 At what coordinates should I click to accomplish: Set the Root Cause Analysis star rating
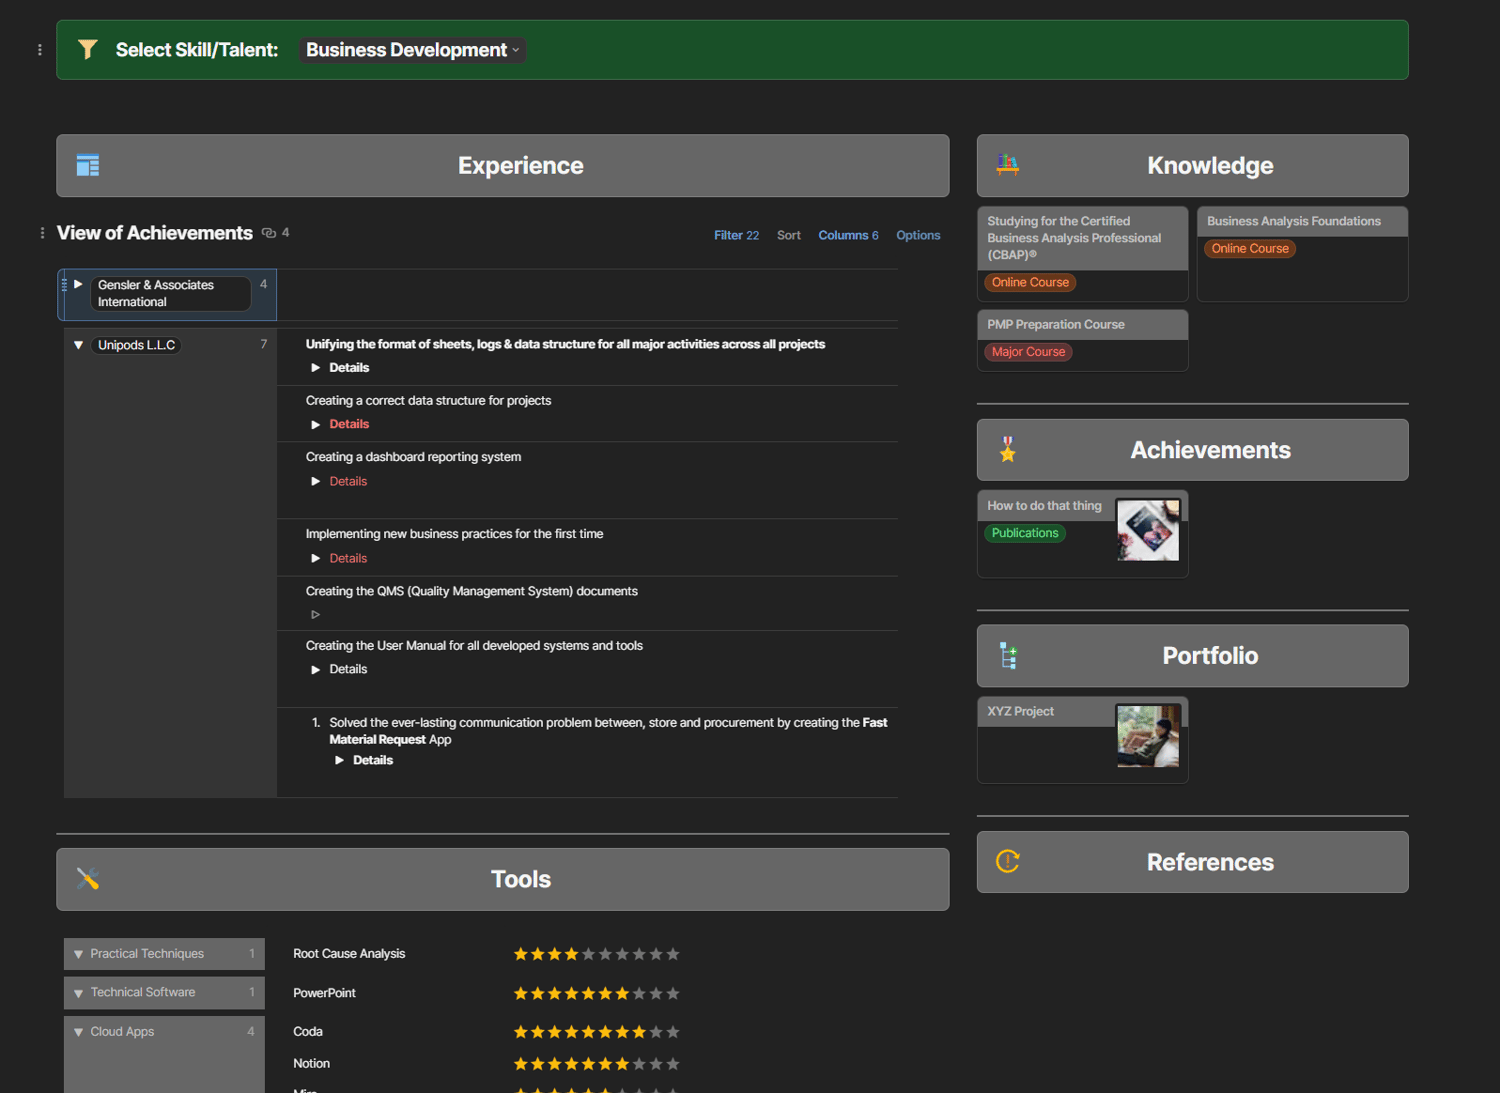point(596,954)
